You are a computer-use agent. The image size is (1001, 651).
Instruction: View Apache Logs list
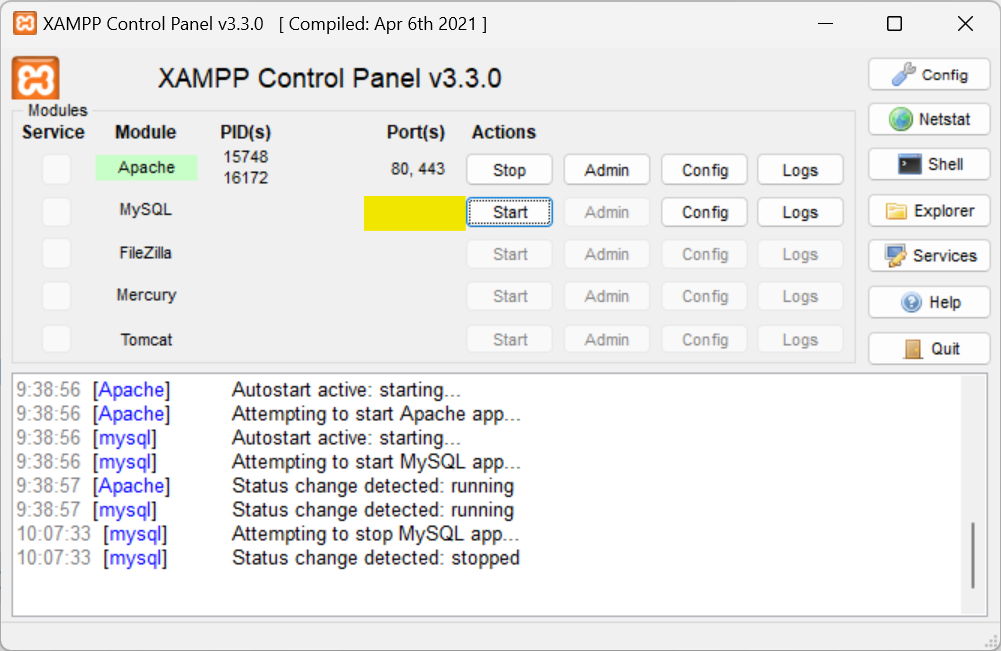coord(800,170)
